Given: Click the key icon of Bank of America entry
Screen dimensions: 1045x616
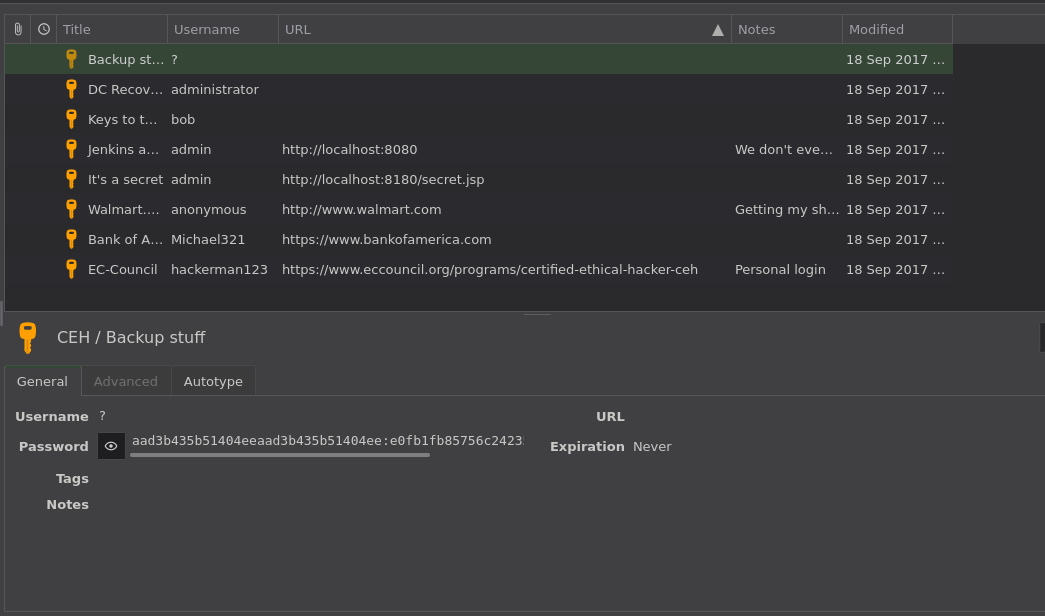Looking at the screenshot, I should [71, 239].
